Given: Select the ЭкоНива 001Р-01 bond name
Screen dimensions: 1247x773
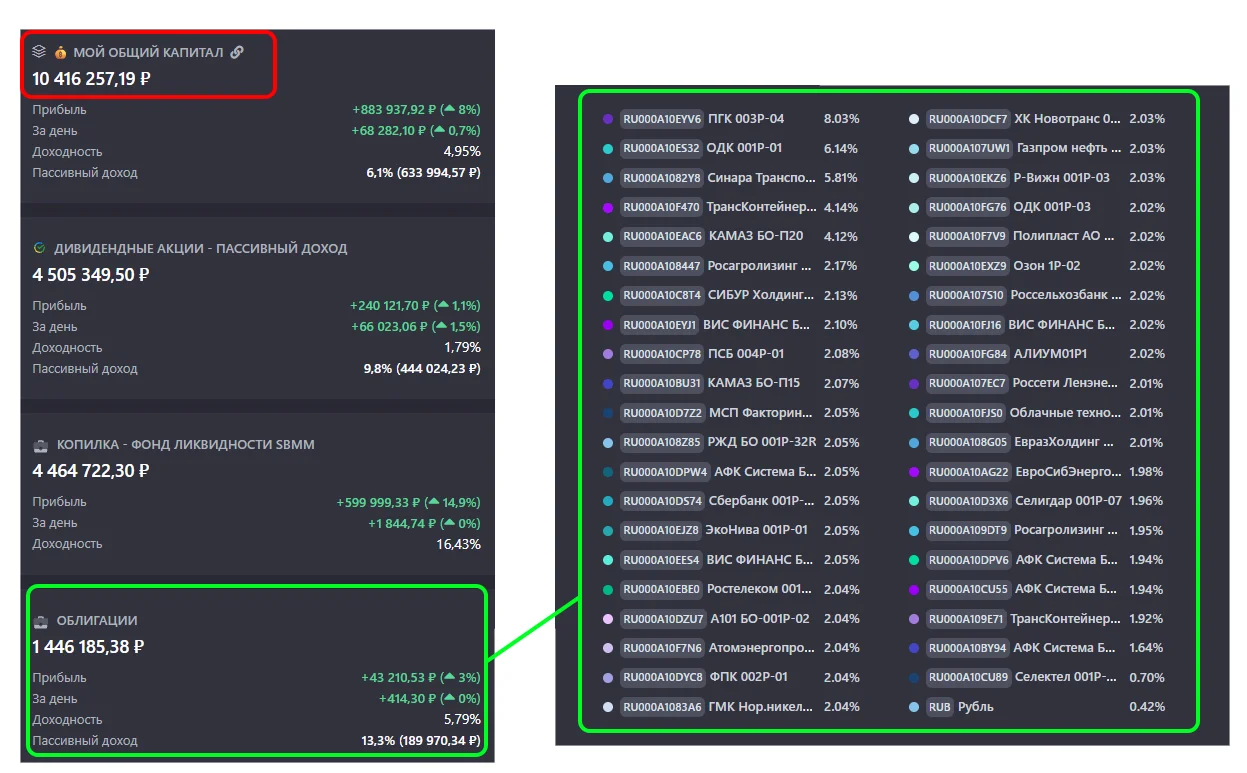Looking at the screenshot, I should coord(757,530).
